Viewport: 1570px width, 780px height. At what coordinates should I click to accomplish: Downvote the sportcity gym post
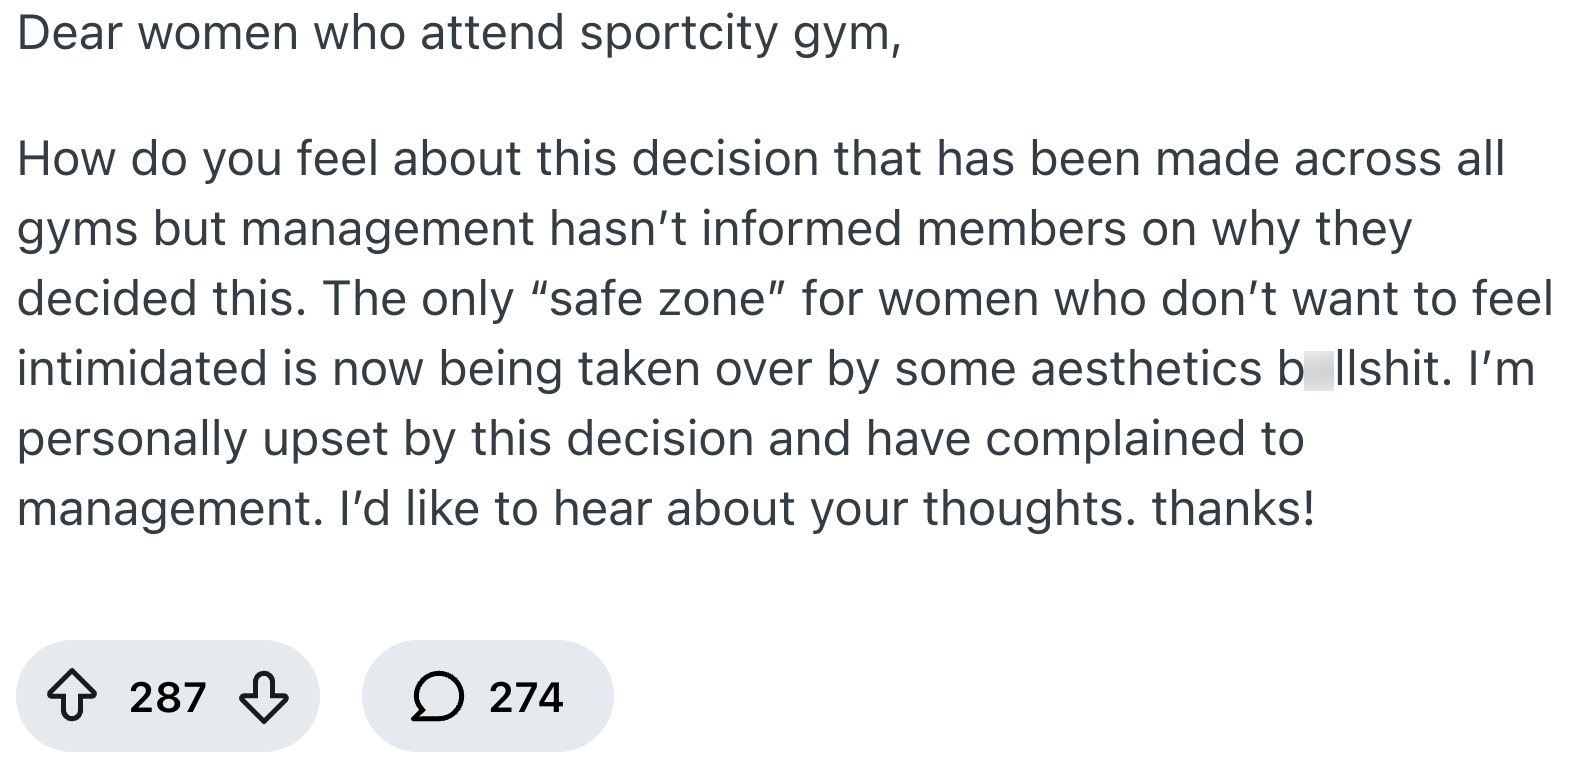click(x=265, y=697)
